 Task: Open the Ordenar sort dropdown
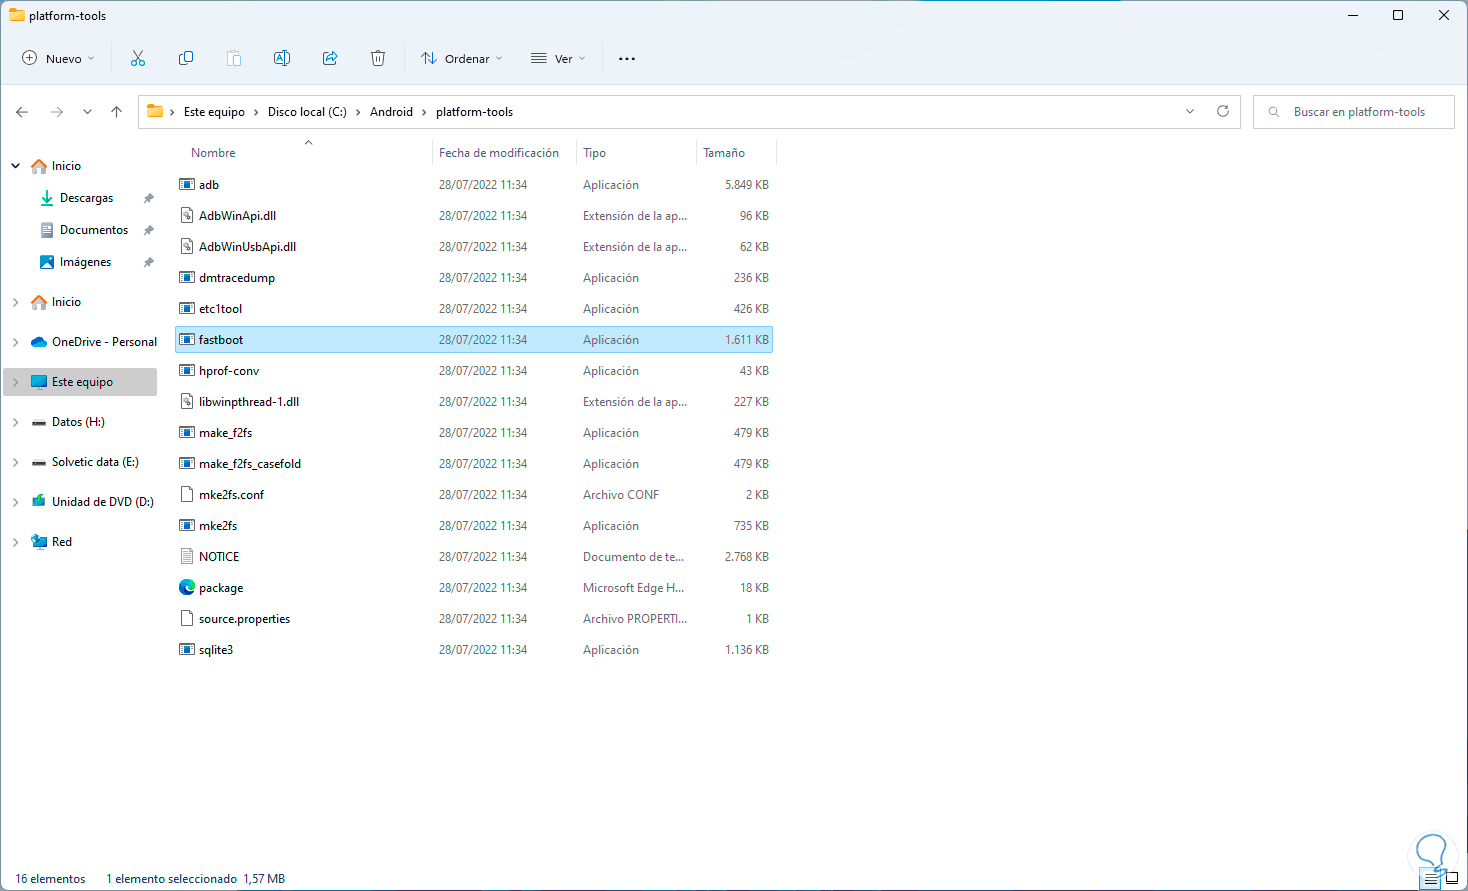coord(462,59)
